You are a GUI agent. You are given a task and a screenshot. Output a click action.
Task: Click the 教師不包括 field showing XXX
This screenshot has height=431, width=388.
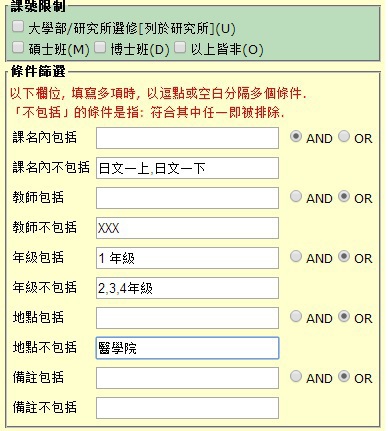(187, 228)
